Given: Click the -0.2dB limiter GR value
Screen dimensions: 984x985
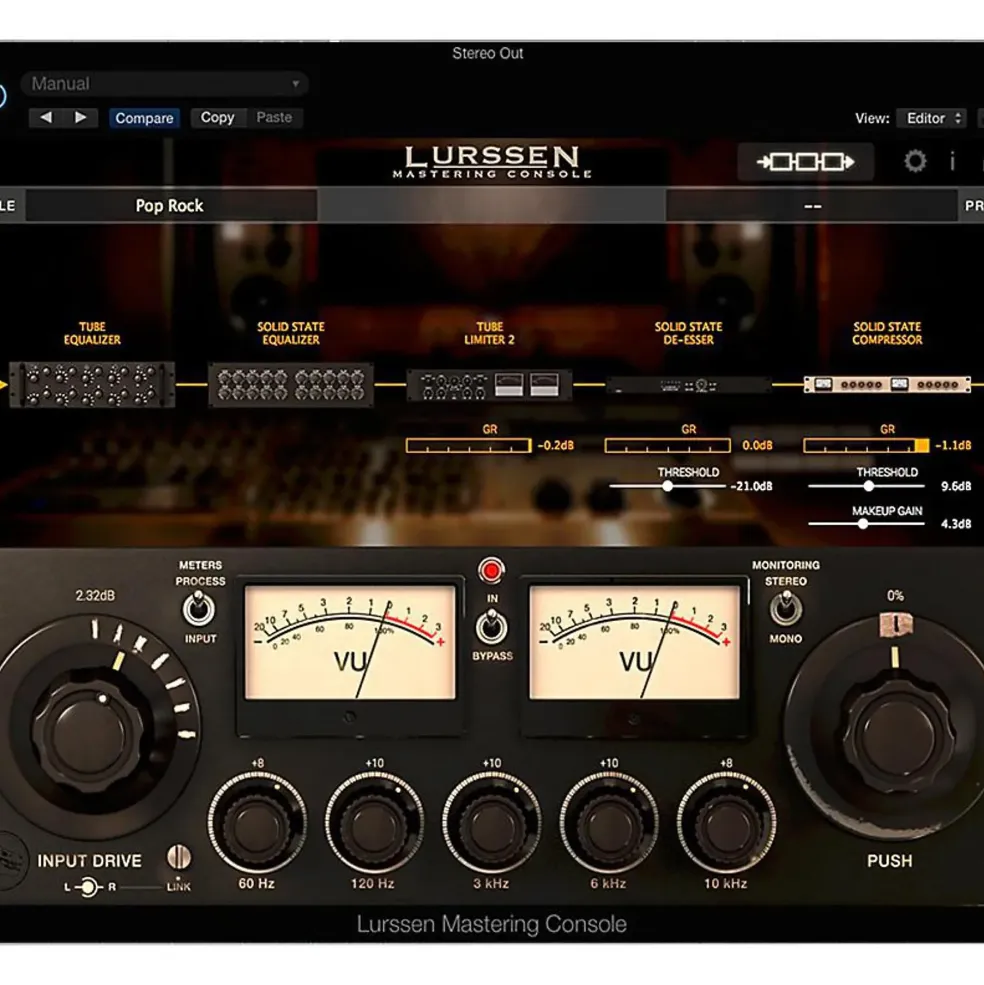Looking at the screenshot, I should (x=555, y=445).
